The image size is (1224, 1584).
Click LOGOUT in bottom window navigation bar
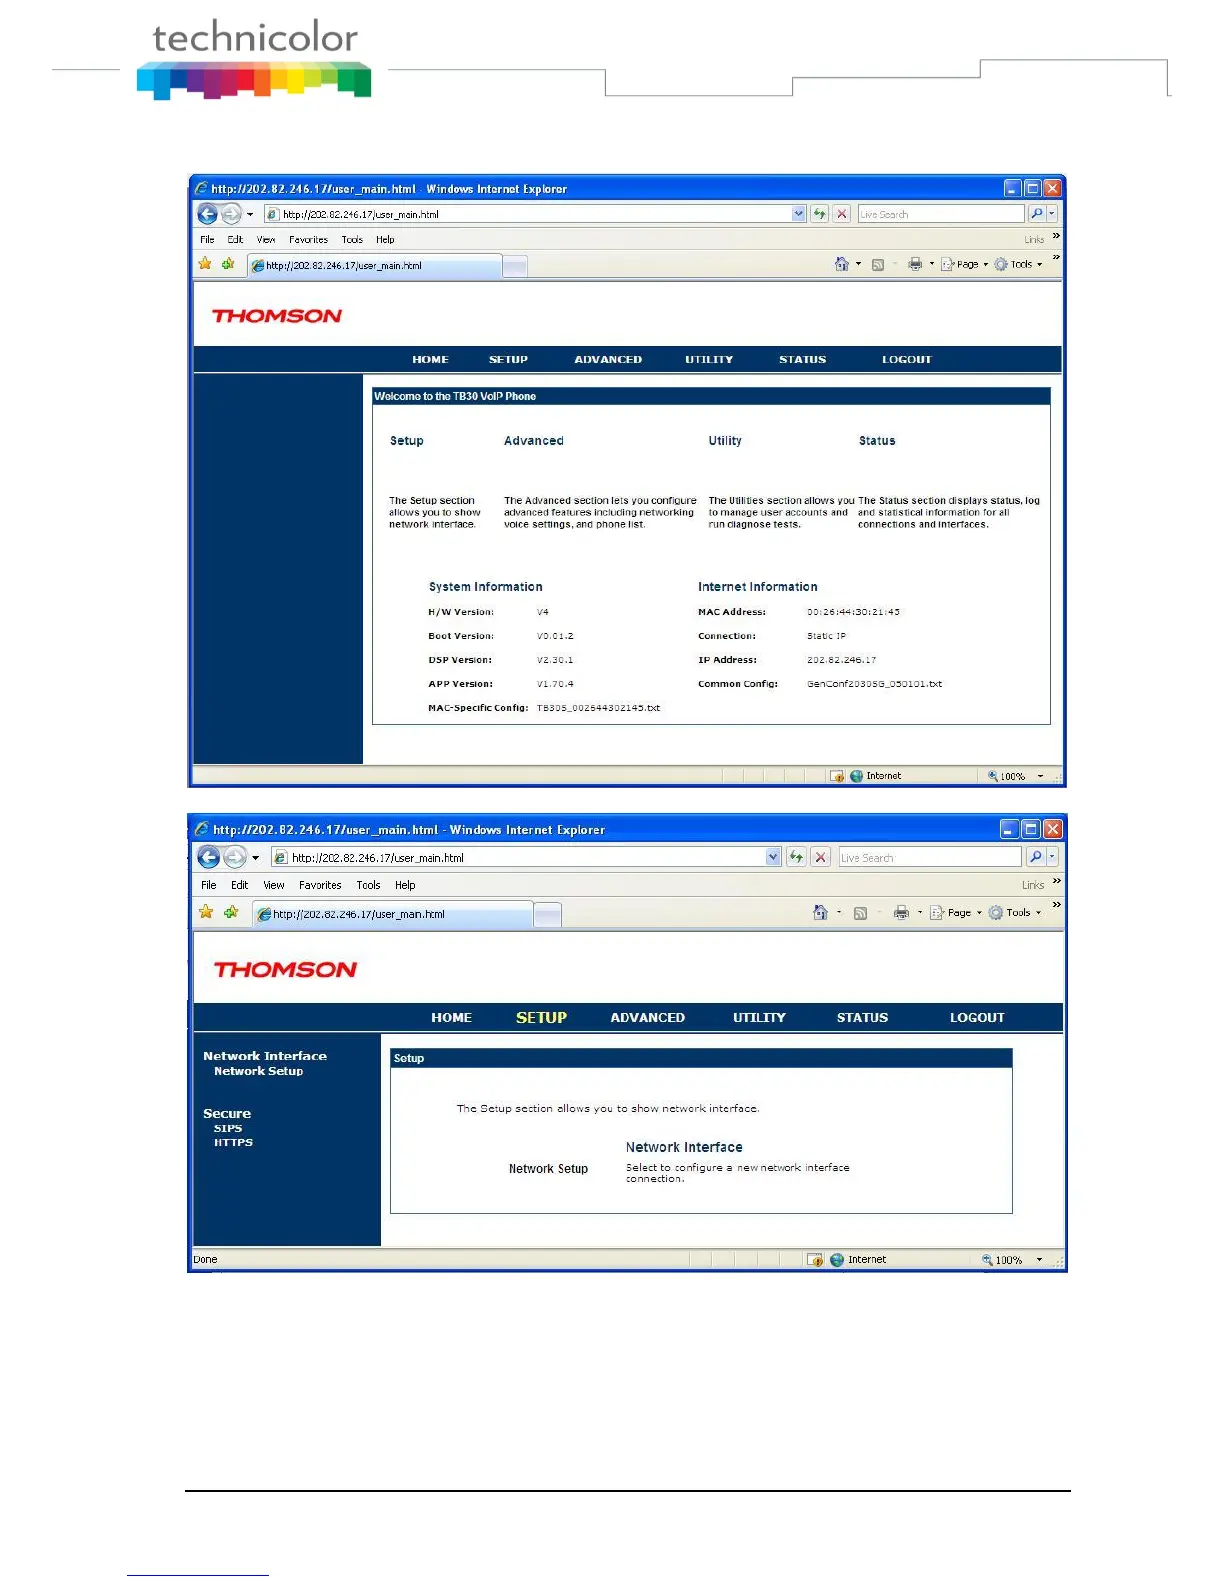[x=977, y=1018]
